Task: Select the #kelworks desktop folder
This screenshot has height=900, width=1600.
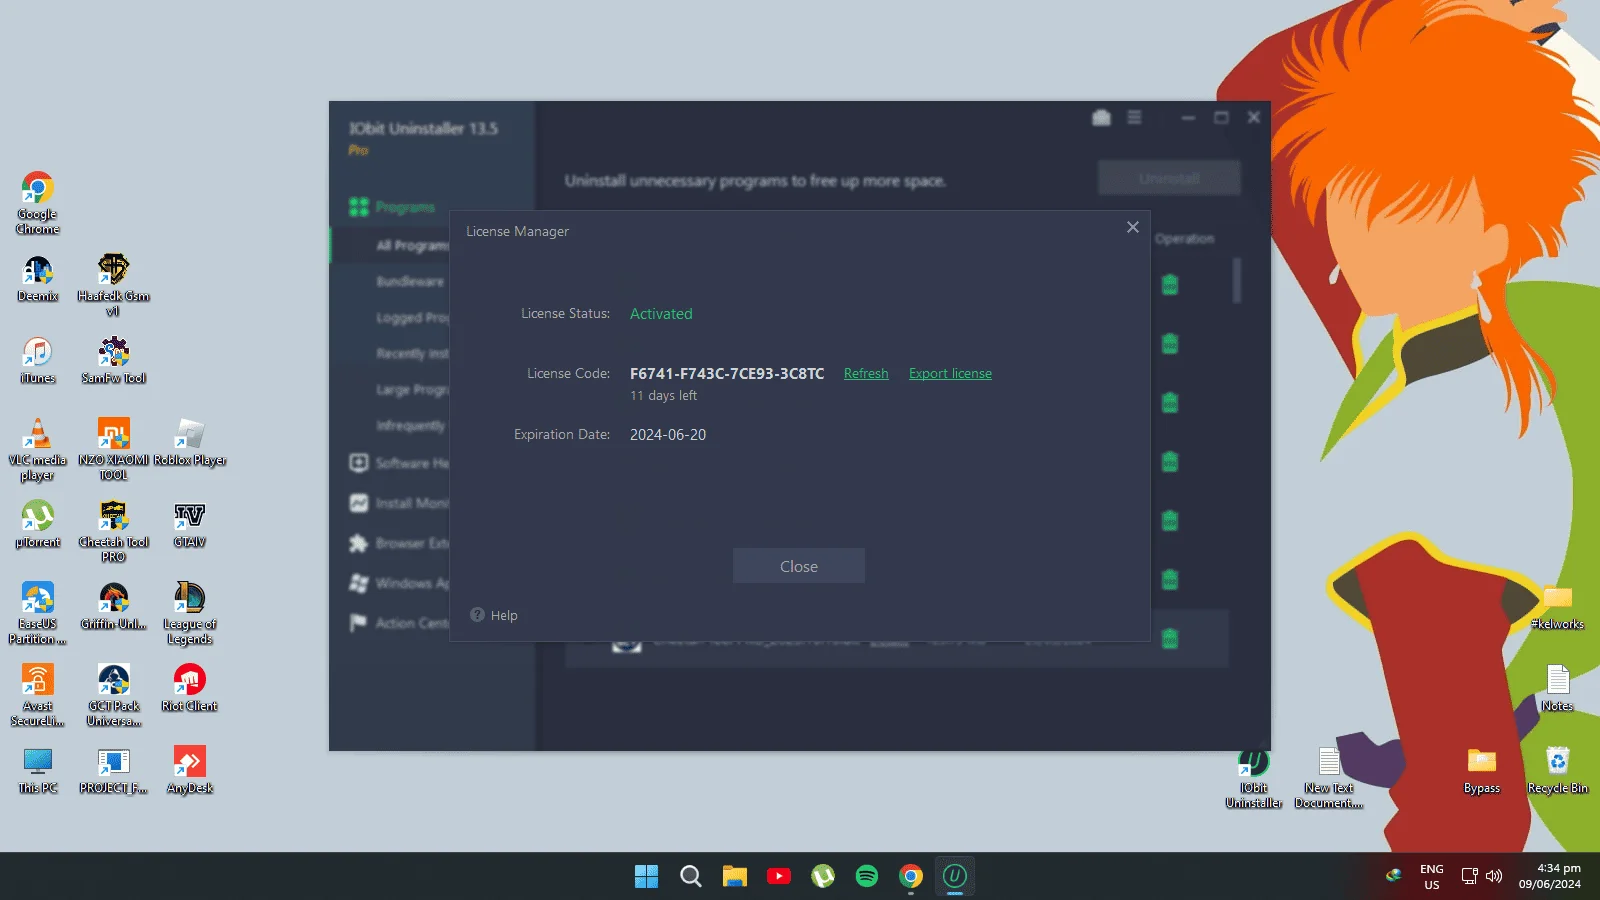Action: [x=1557, y=607]
